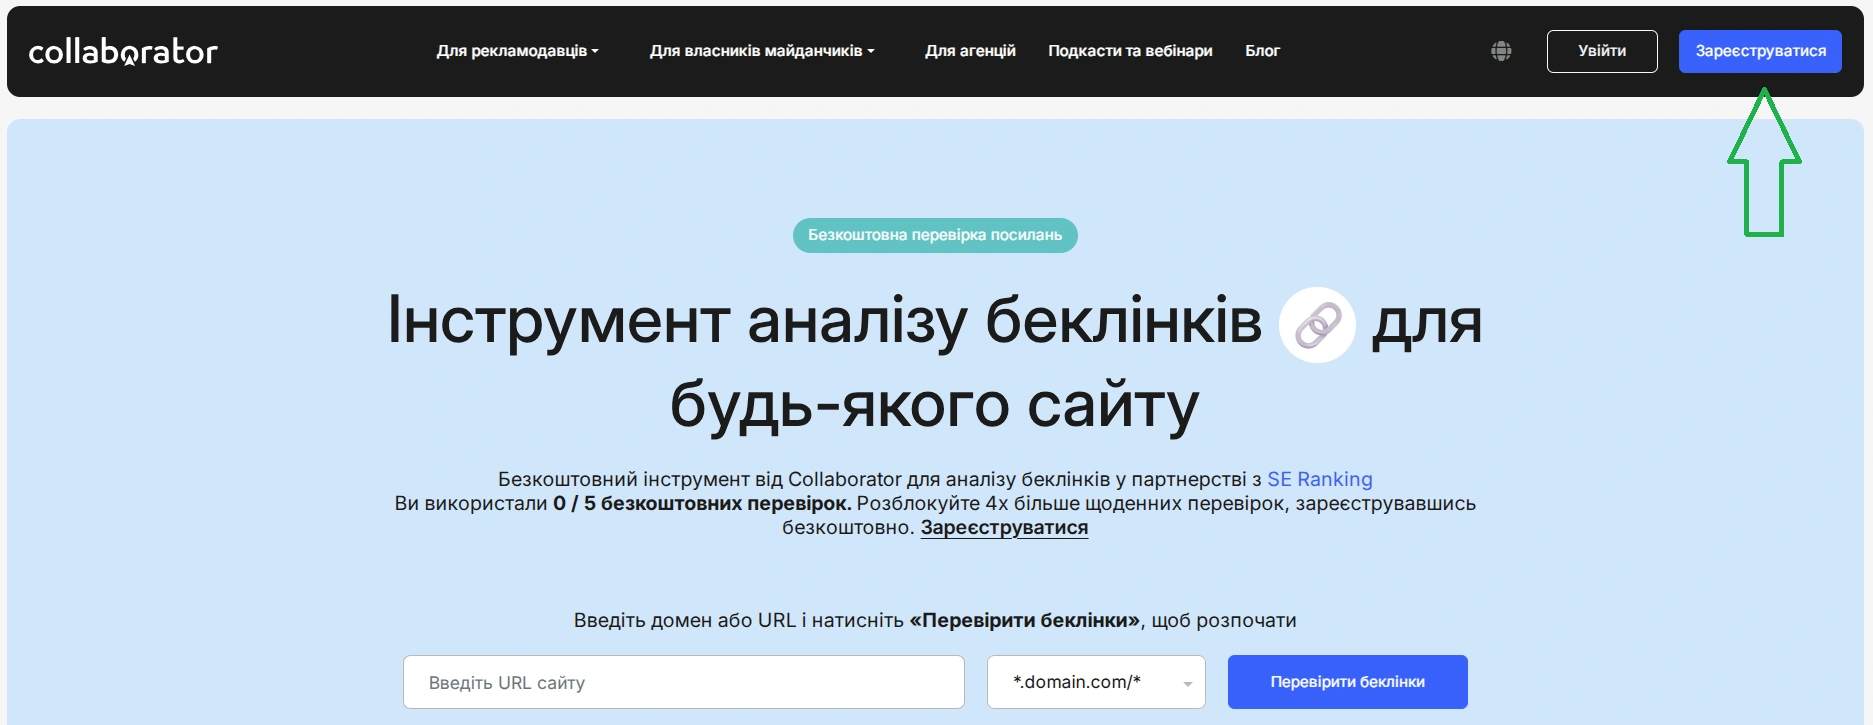
Task: Follow the underlined Зареєструватися link
Action: click(x=1004, y=528)
